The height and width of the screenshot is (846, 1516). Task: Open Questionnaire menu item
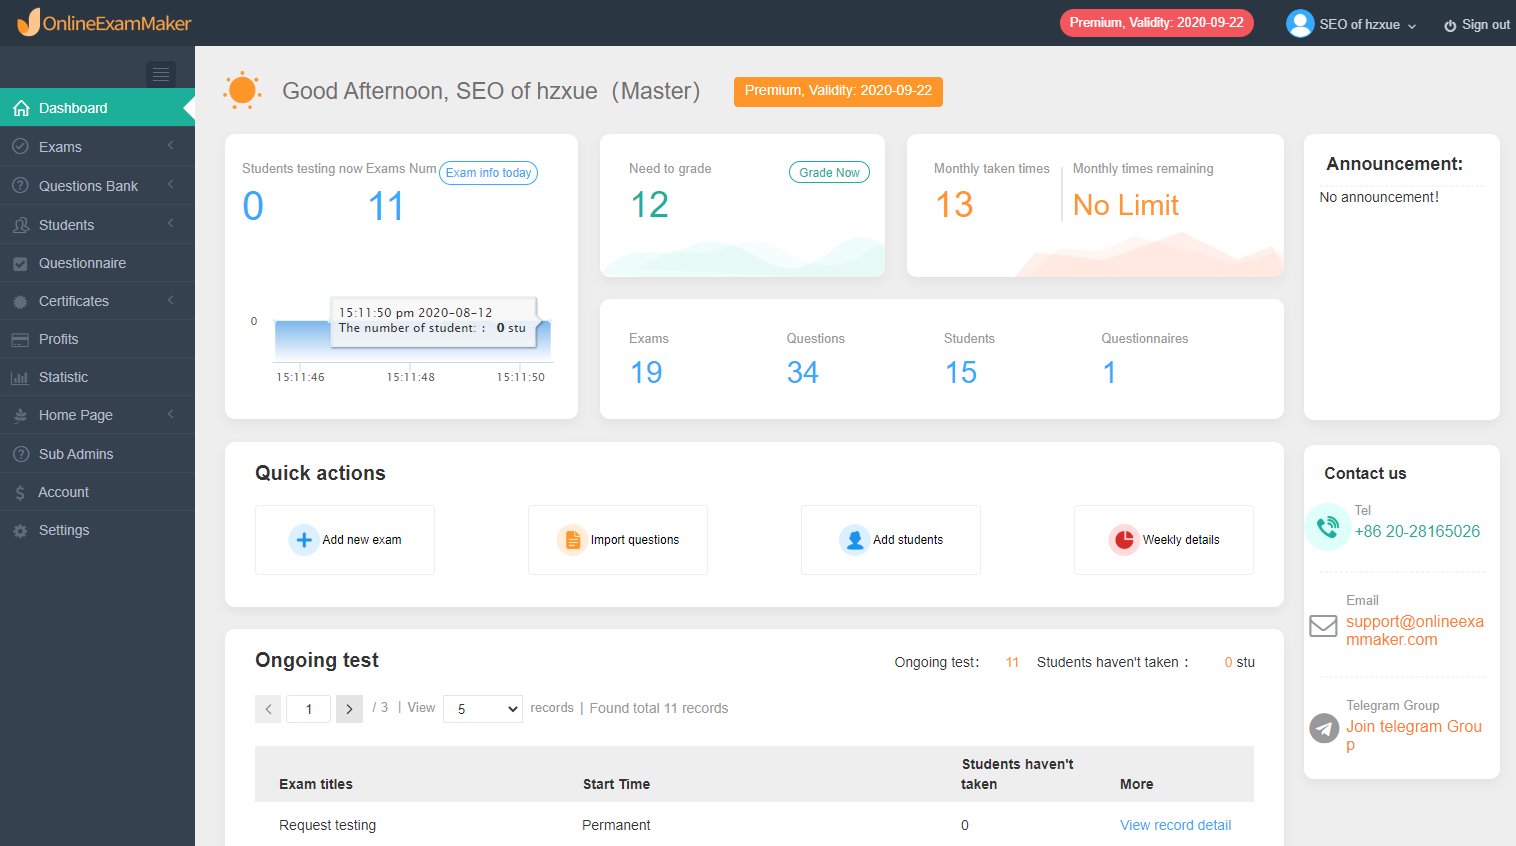(97, 263)
